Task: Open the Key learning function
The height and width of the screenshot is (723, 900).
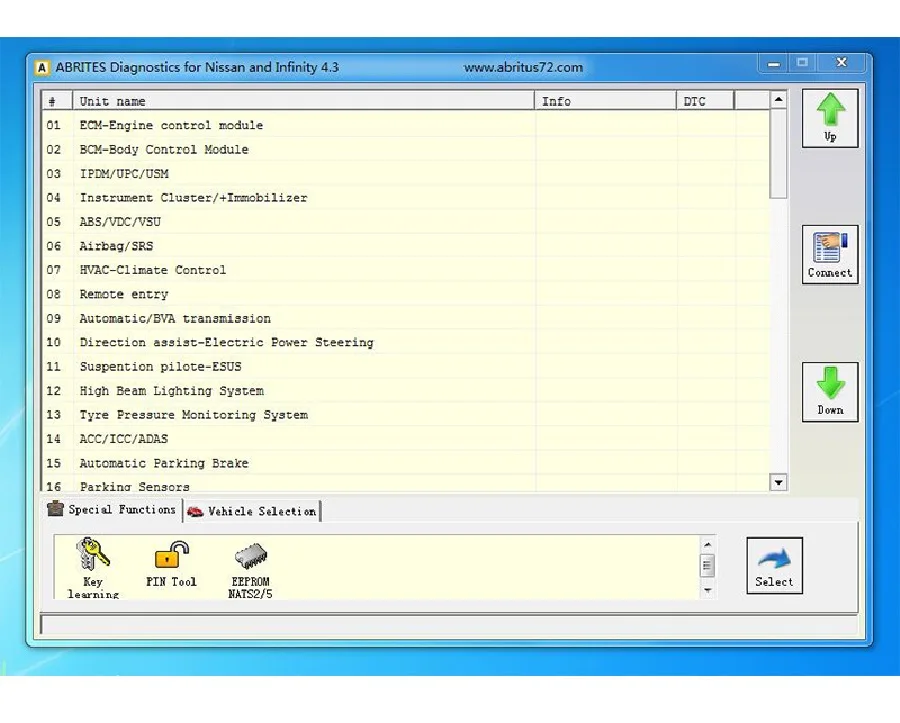Action: point(93,568)
